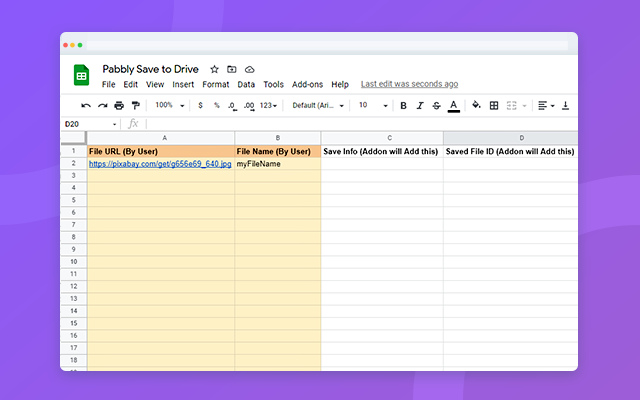640x400 pixels.
Task: Open the Insert menu
Action: click(183, 84)
